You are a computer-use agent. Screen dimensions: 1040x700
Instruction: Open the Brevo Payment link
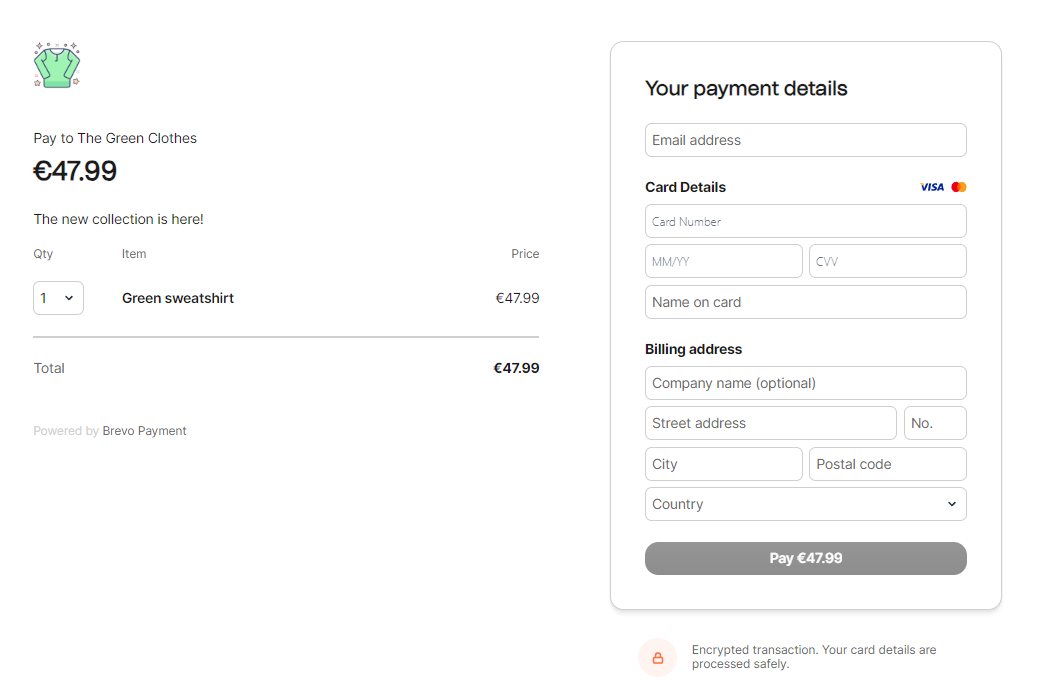pos(145,431)
